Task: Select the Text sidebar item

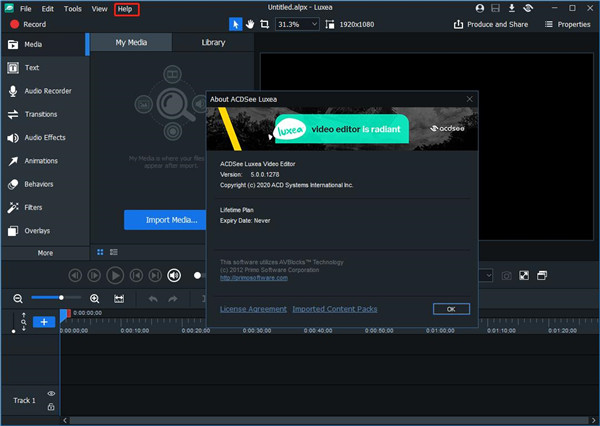Action: pos(44,68)
